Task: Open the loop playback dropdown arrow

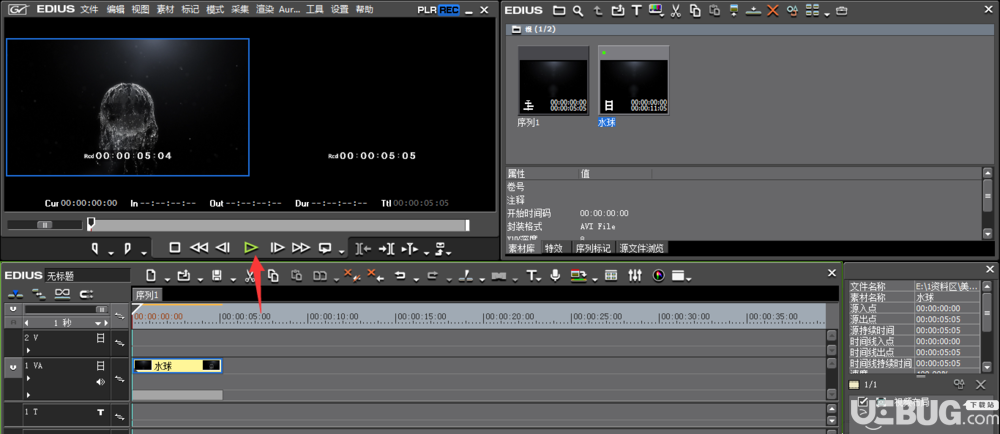Action: [x=342, y=252]
